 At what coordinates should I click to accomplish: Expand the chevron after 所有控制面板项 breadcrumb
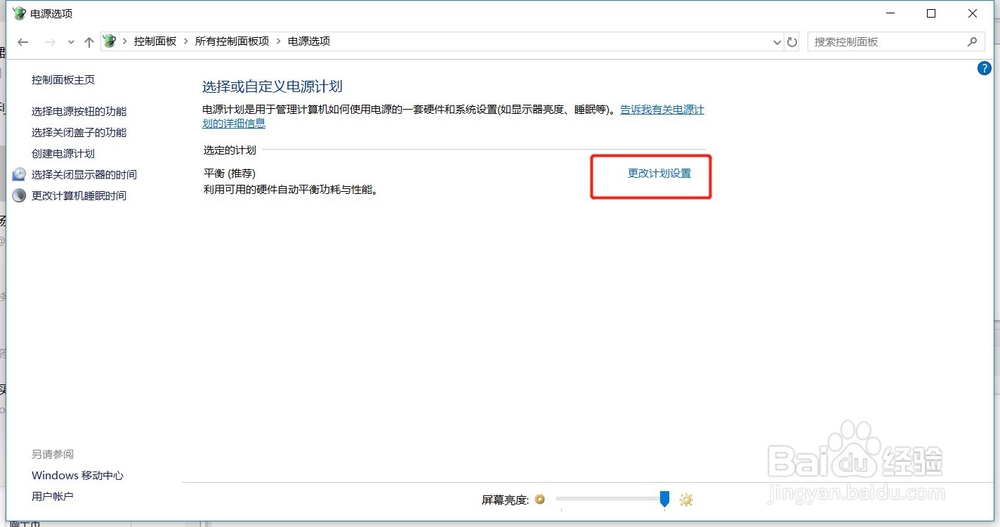point(279,41)
